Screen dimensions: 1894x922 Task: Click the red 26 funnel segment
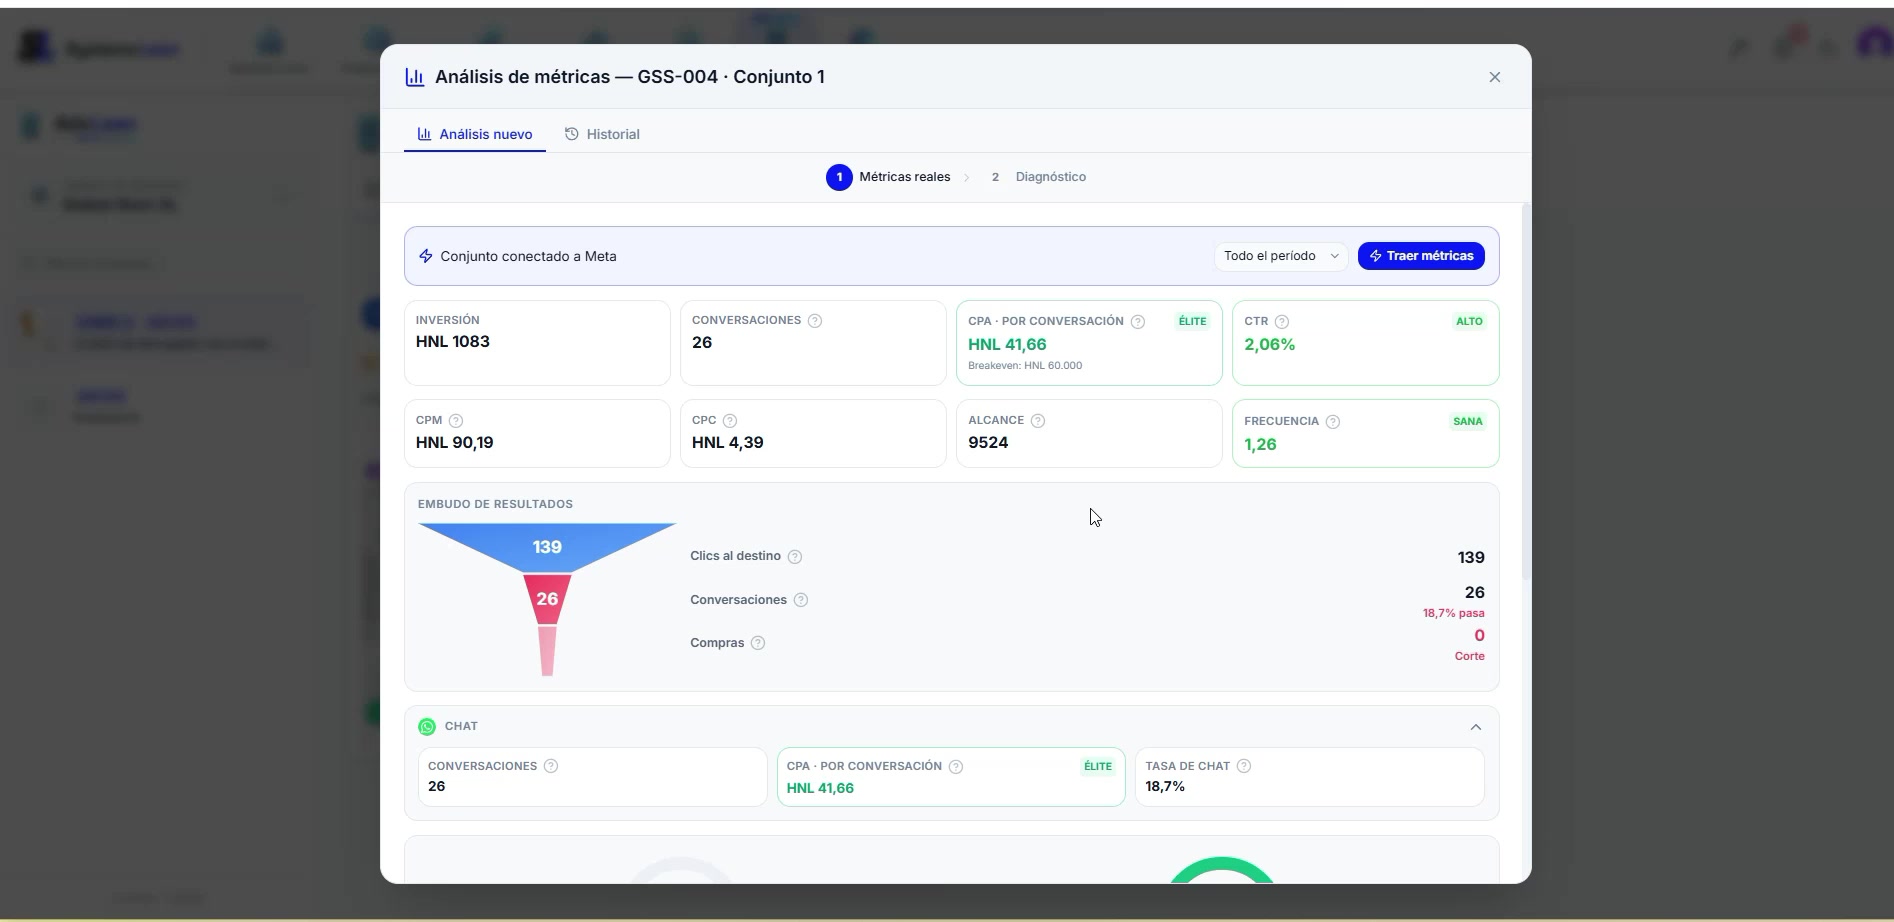[547, 599]
